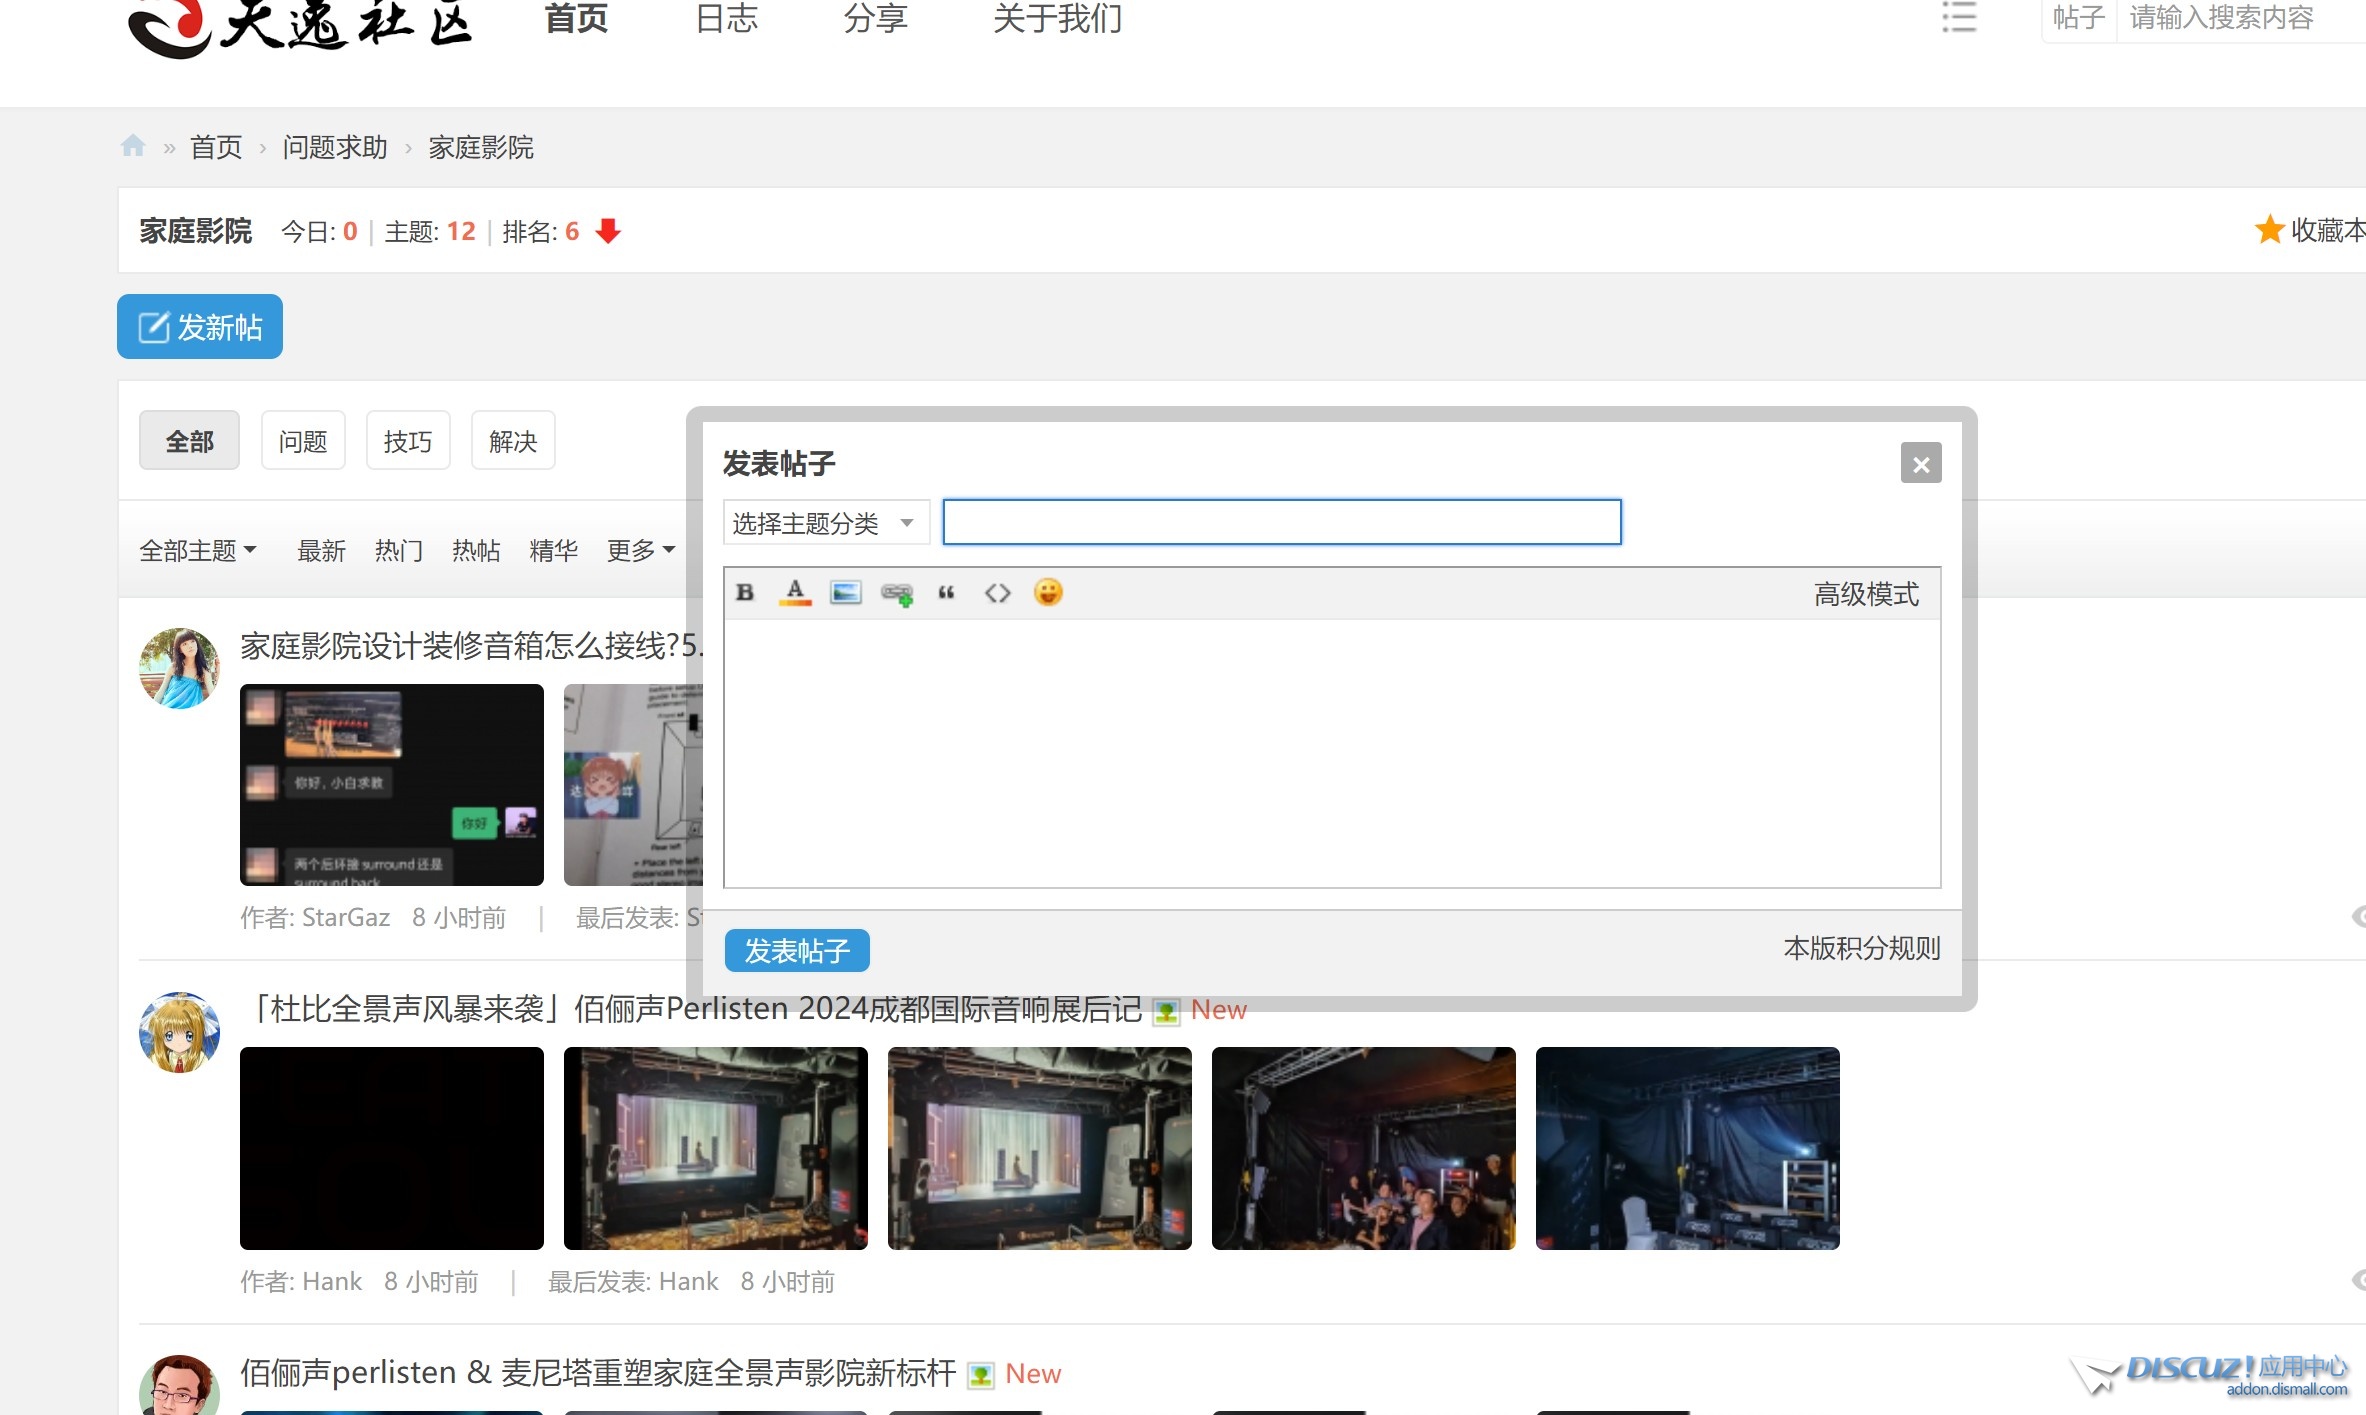The width and height of the screenshot is (2366, 1415).
Task: Open the 更多 sorting dropdown
Action: click(640, 550)
